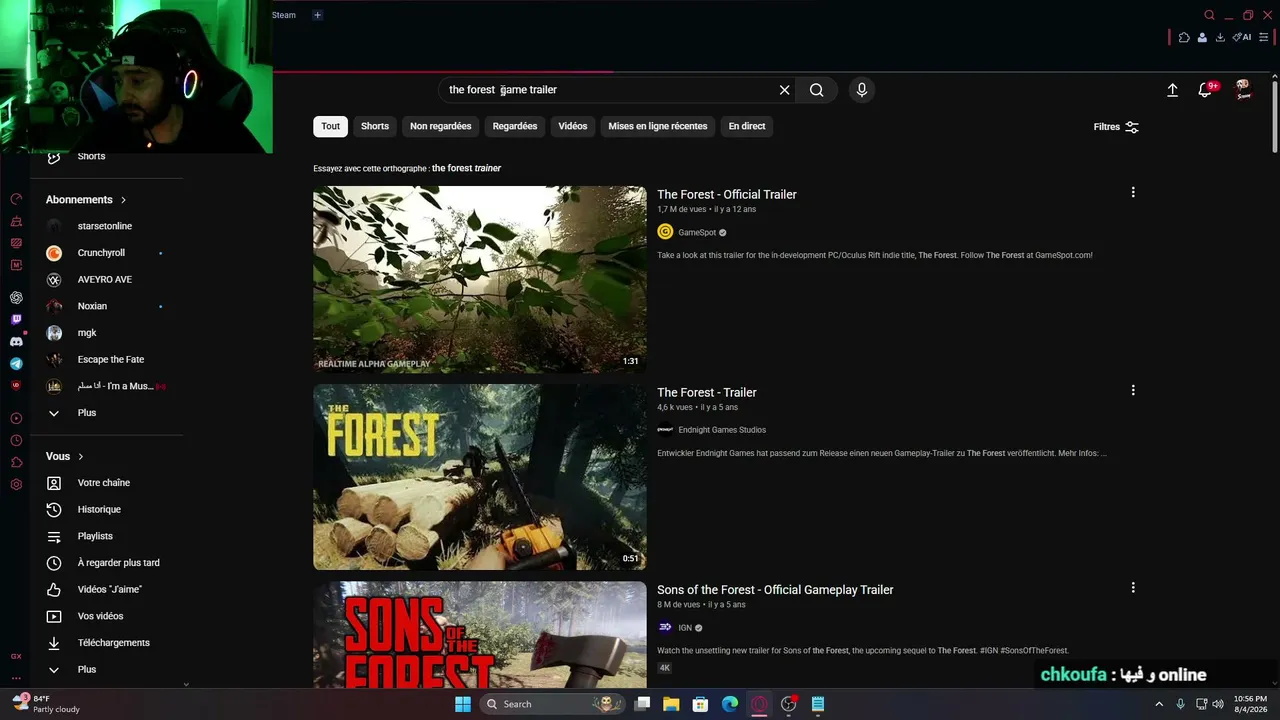Open the Abonnements section header
Viewport: 1280px width, 720px height.
(x=86, y=200)
